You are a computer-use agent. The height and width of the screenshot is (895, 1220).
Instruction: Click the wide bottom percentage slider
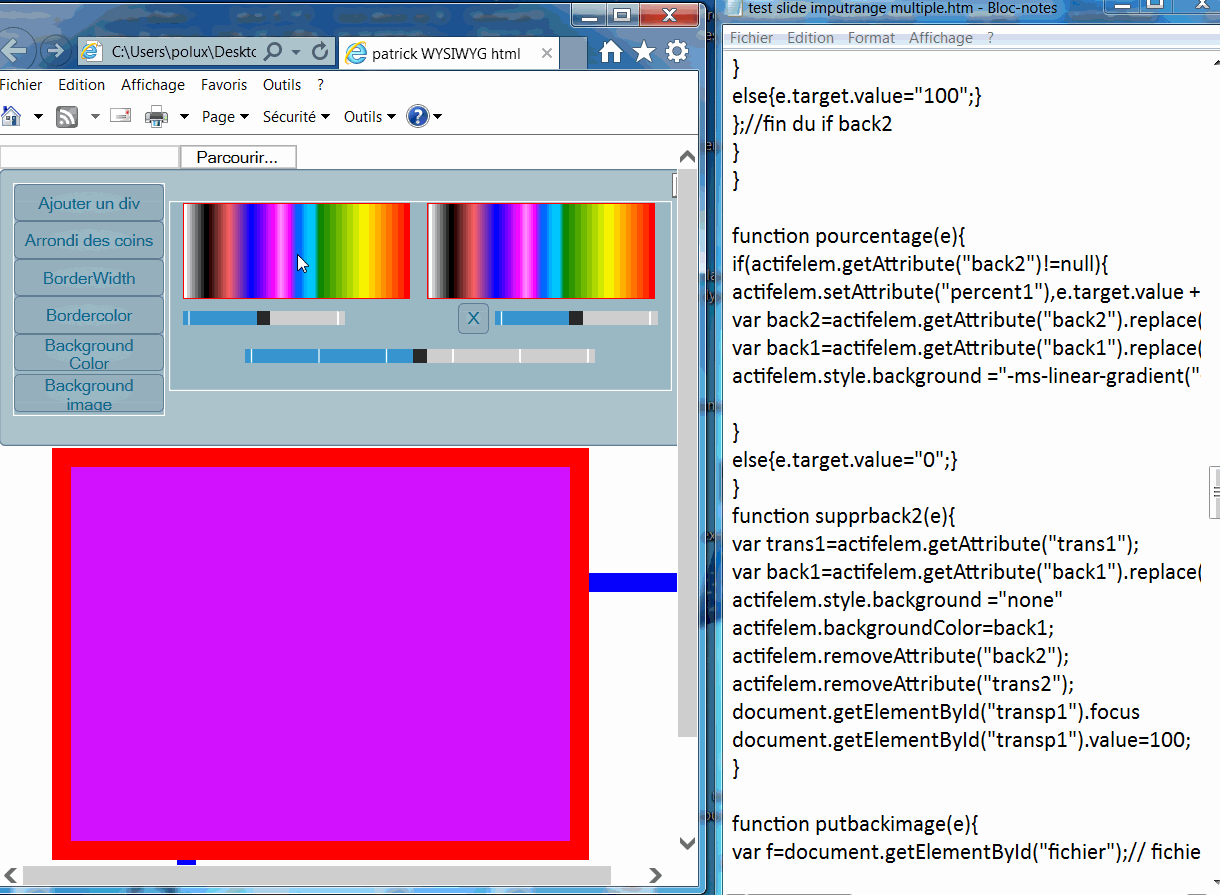click(x=420, y=356)
